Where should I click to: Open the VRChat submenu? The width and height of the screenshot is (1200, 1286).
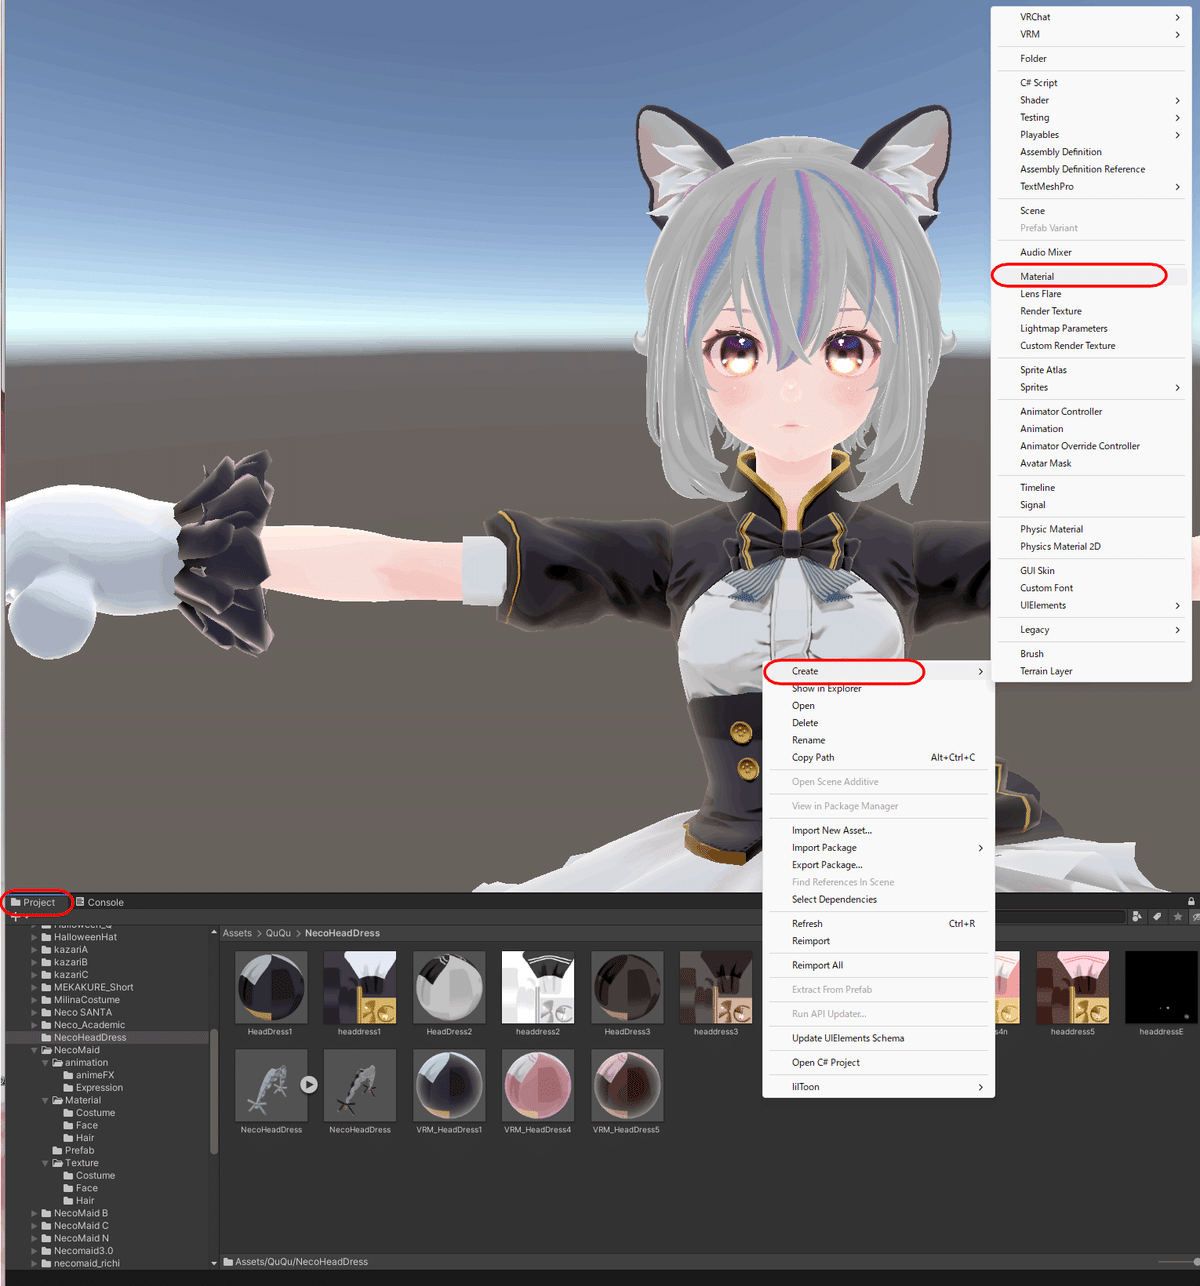[1091, 17]
